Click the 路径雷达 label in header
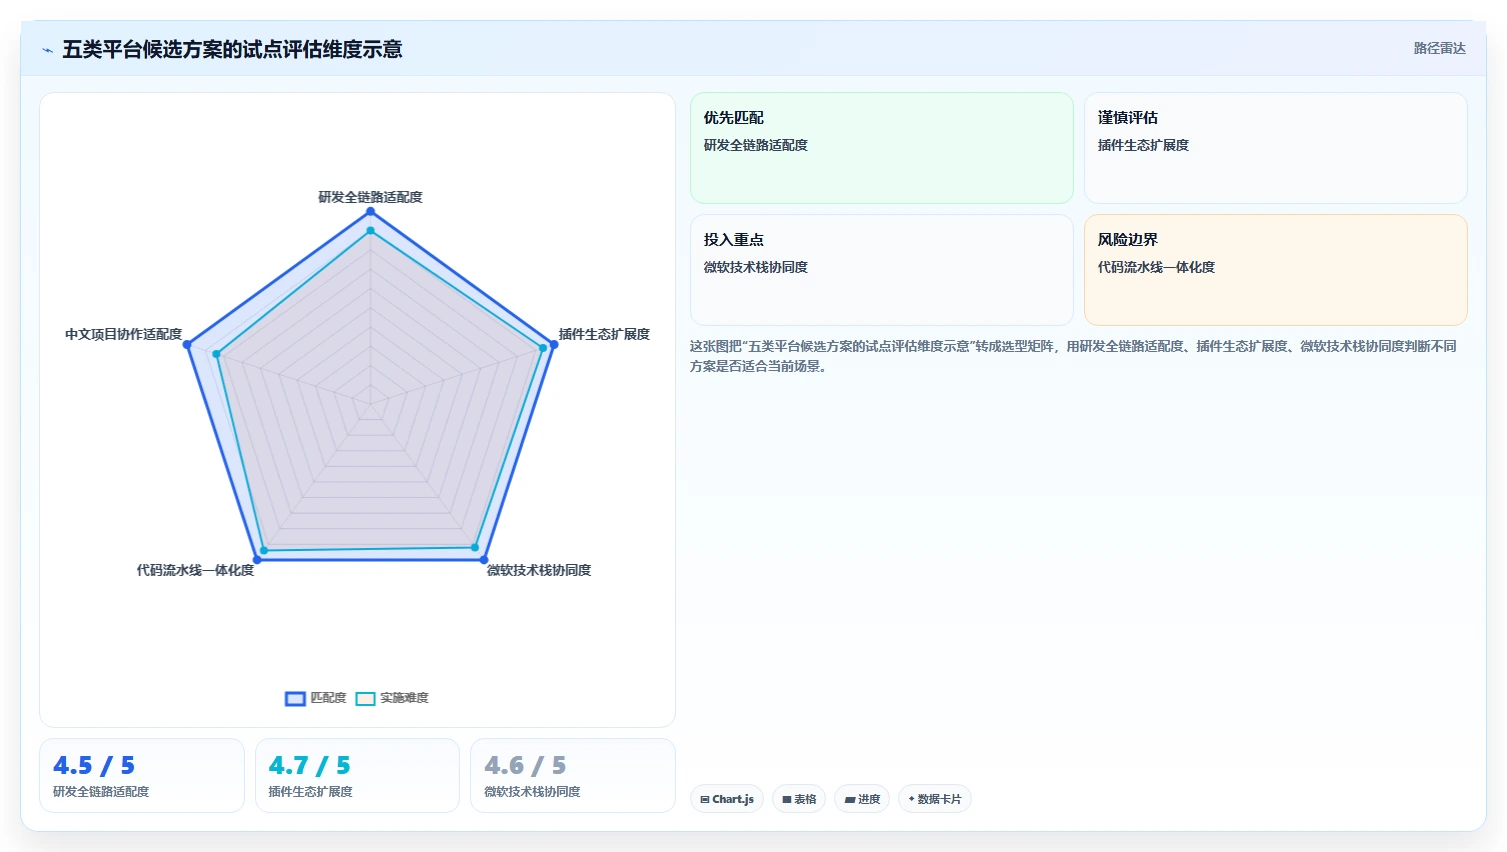Image resolution: width=1507 pixels, height=852 pixels. 1439,48
